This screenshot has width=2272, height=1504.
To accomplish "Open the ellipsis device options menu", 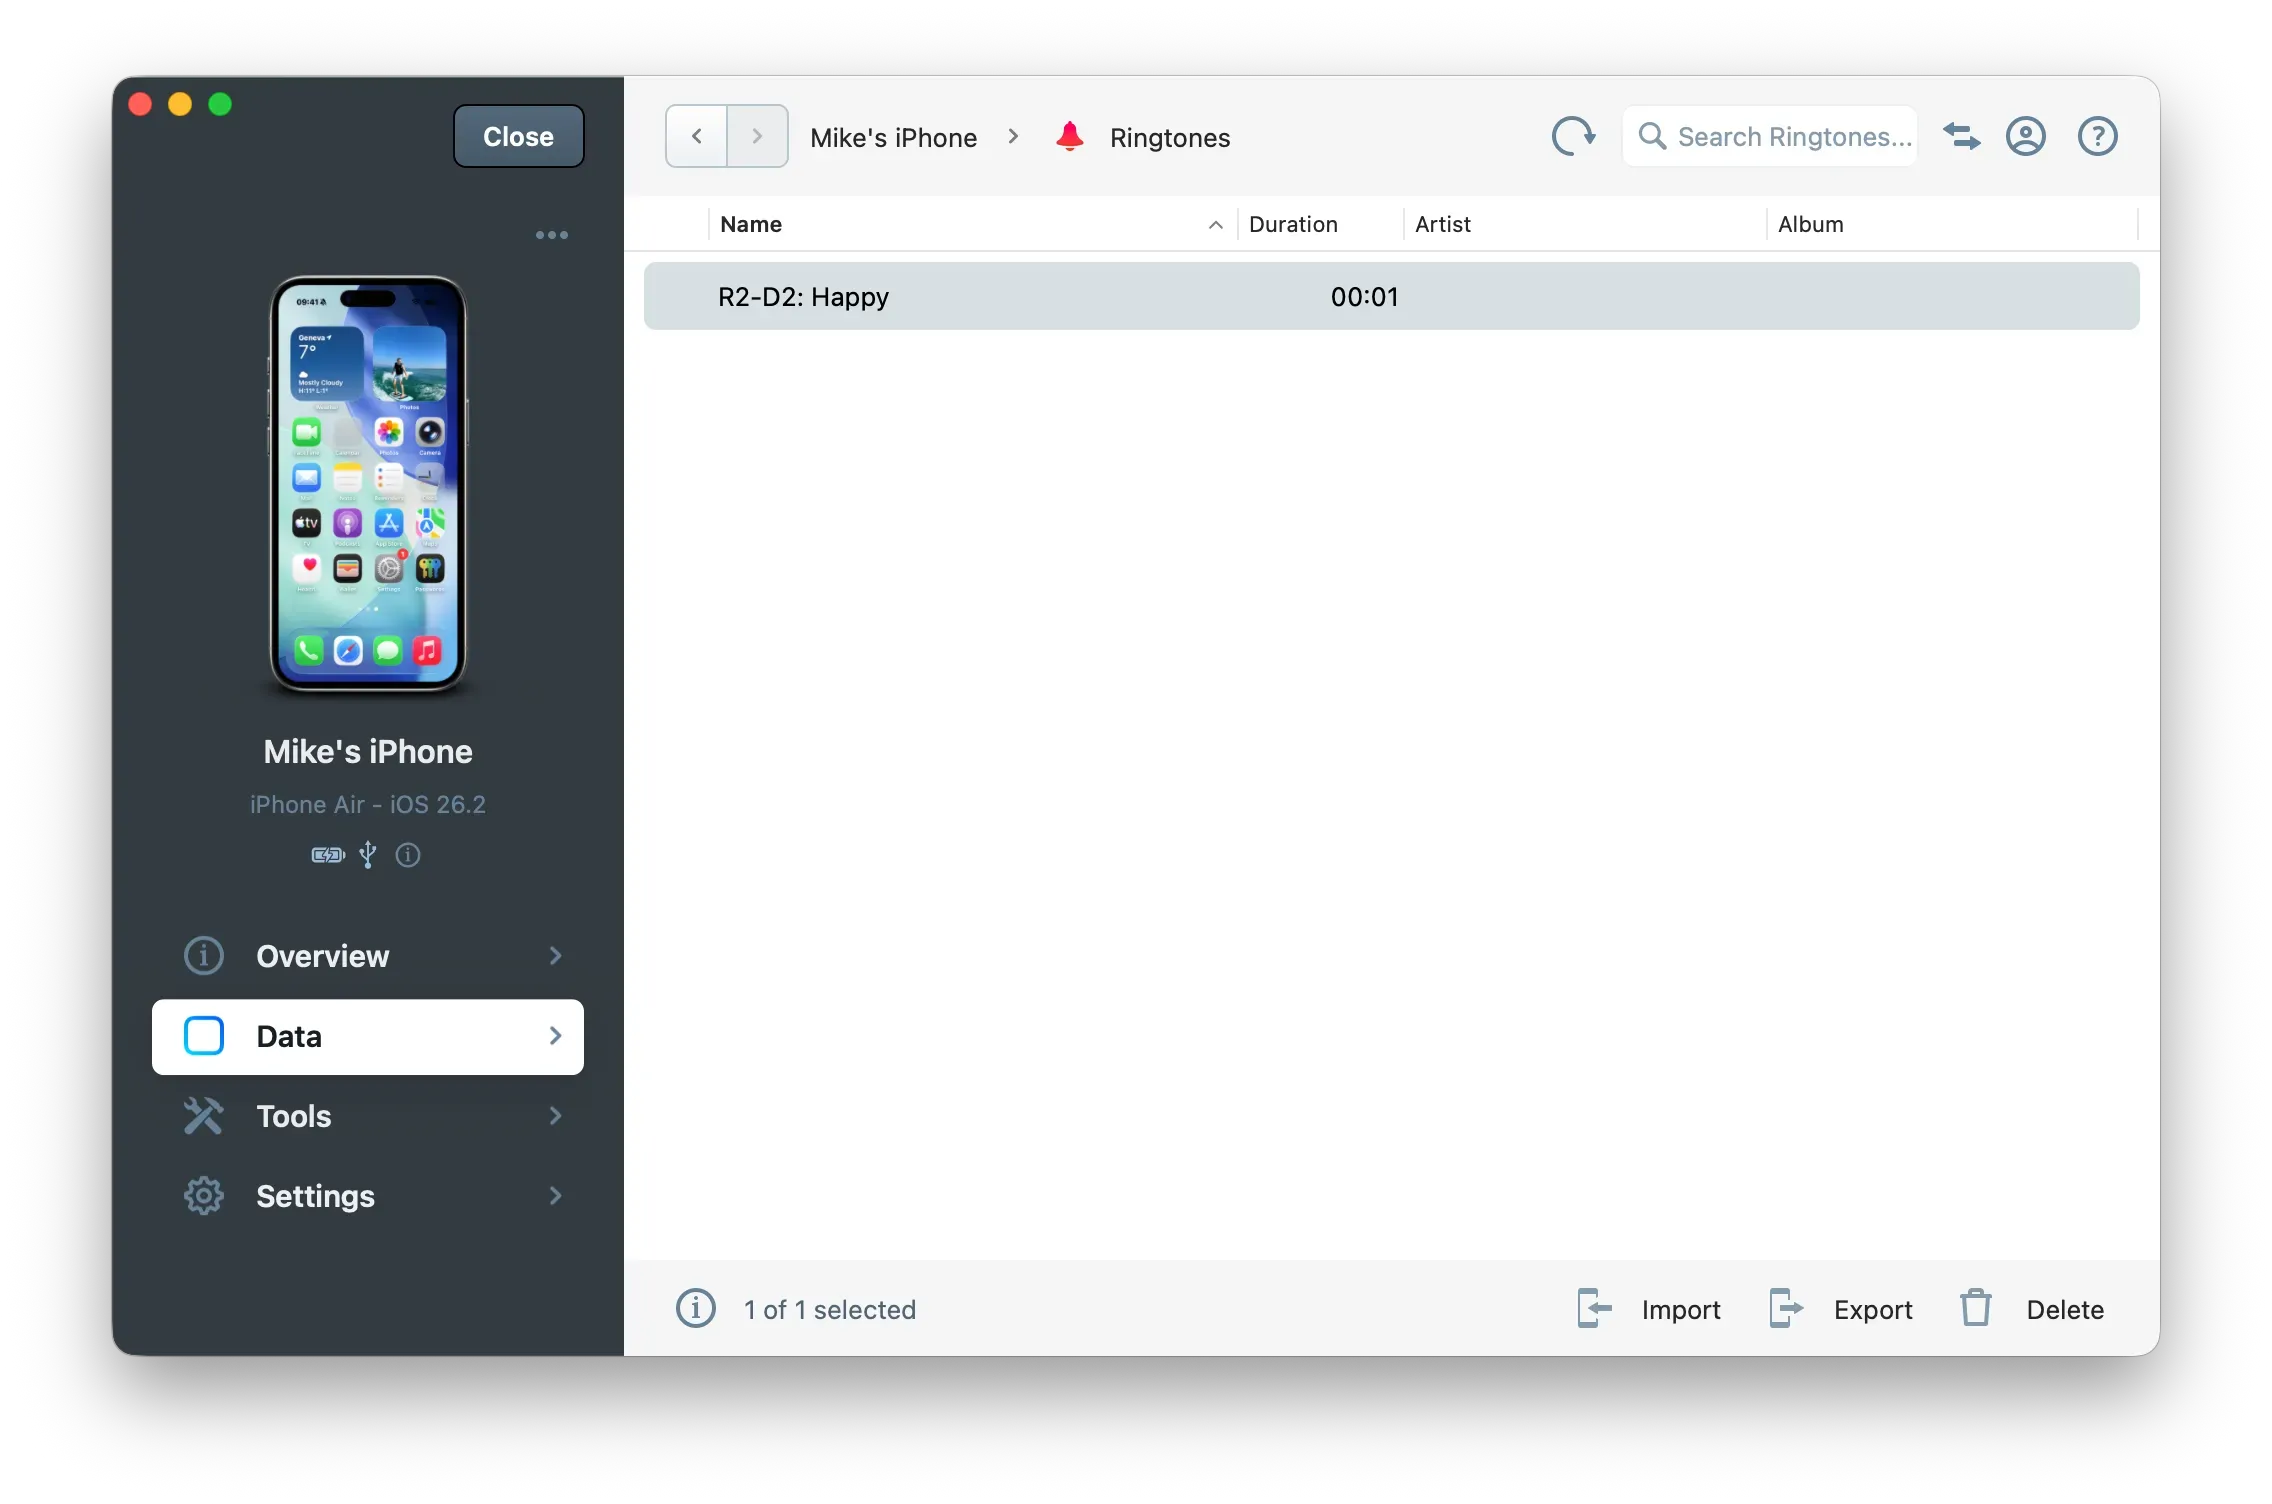I will 551,234.
